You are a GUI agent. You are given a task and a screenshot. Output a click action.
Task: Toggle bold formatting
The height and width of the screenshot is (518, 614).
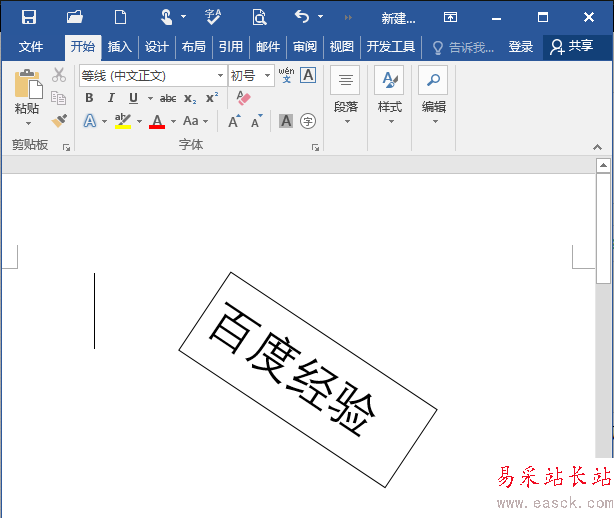[x=89, y=98]
